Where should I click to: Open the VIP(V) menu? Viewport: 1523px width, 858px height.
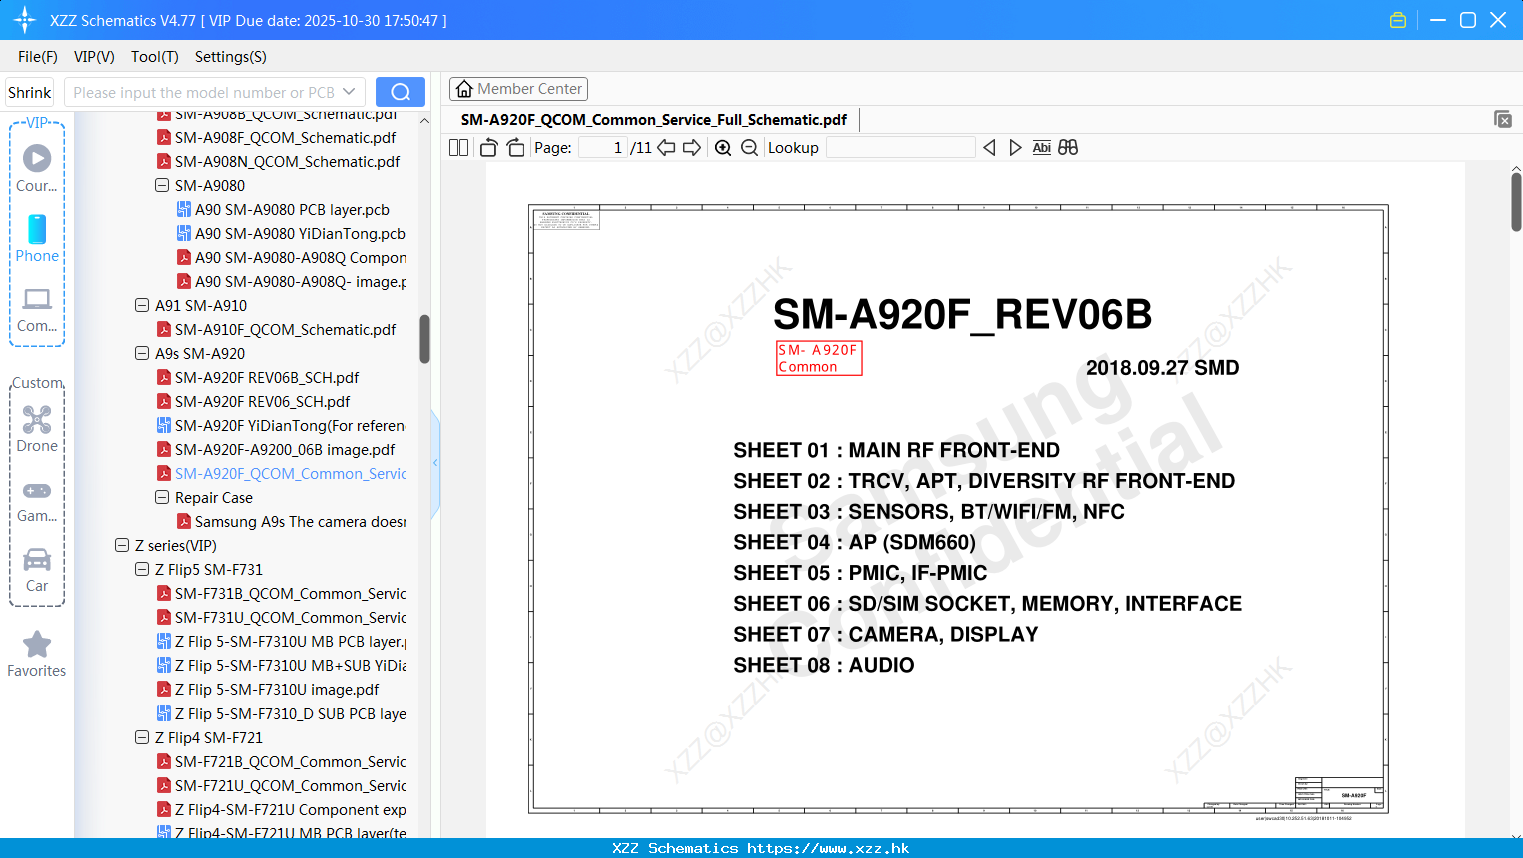pos(94,57)
